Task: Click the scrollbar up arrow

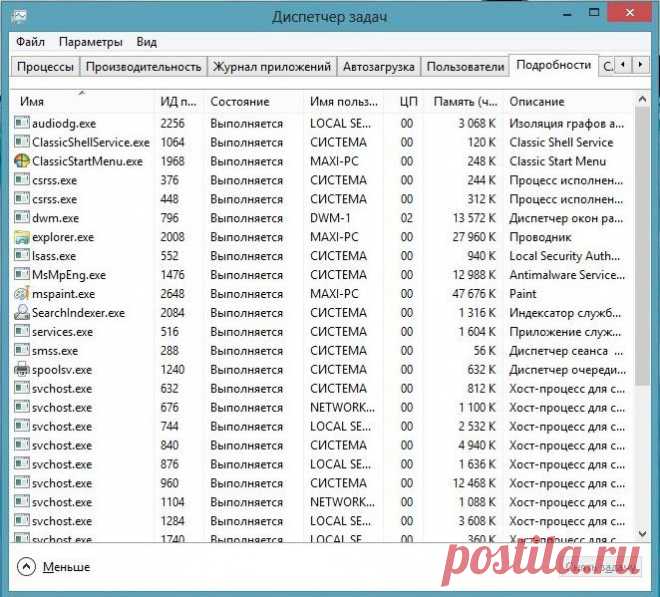Action: [x=642, y=100]
